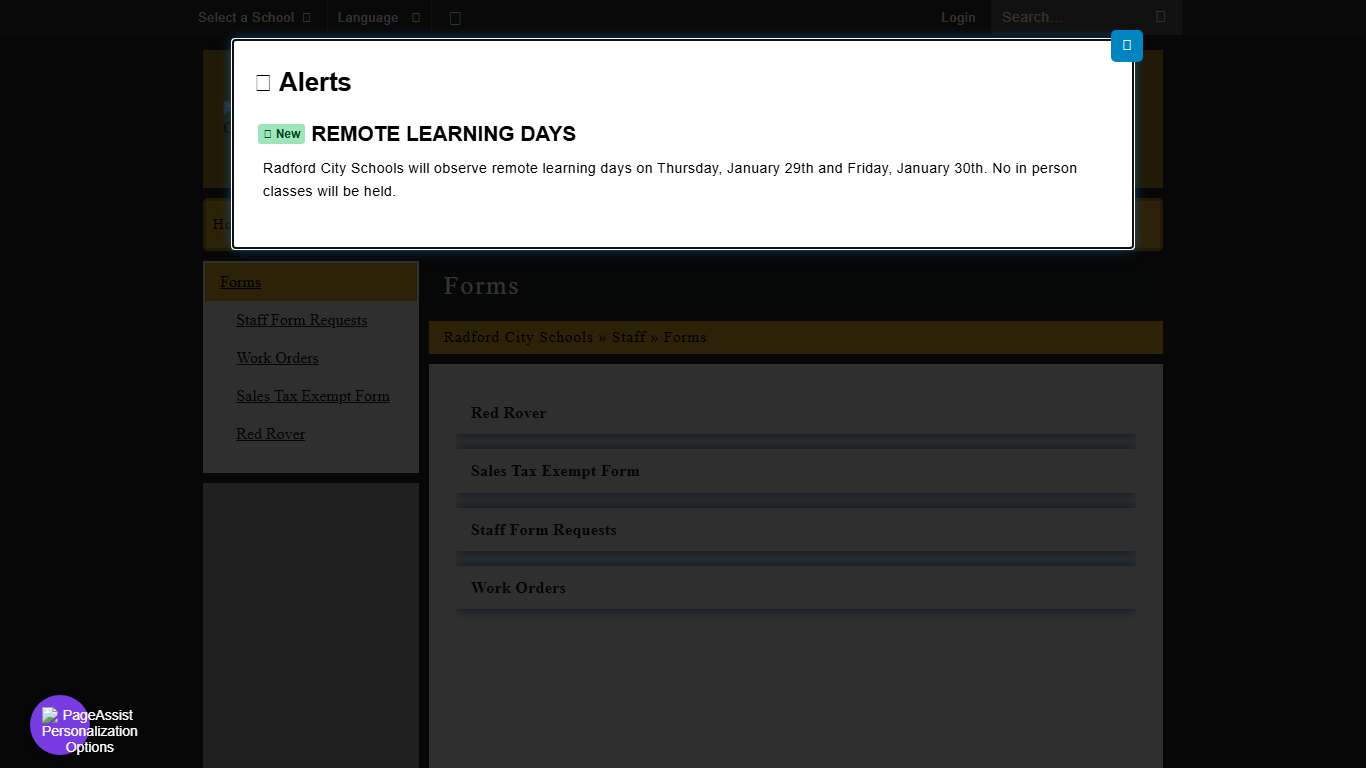Open Work Orders in the sidebar menu
Image resolution: width=1366 pixels, height=768 pixels.
point(277,358)
